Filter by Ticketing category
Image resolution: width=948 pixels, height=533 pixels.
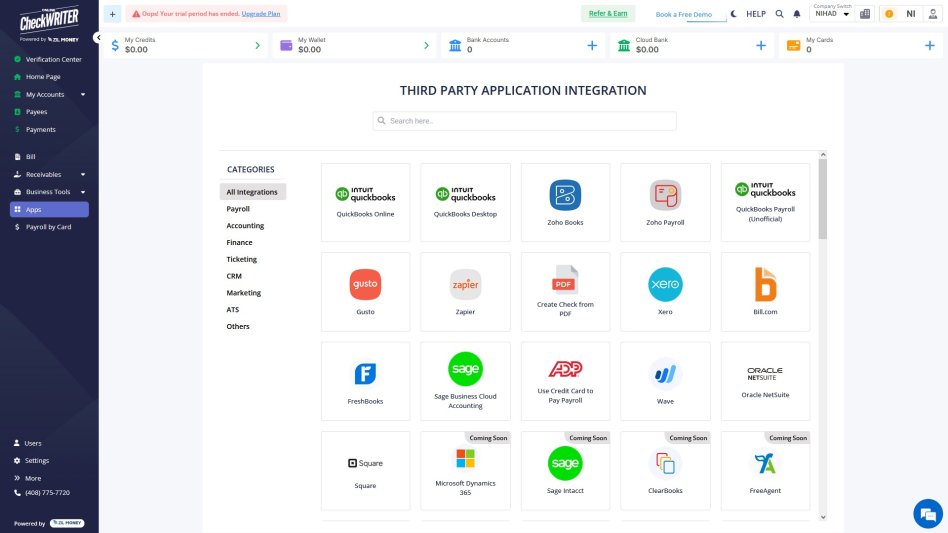pos(241,259)
